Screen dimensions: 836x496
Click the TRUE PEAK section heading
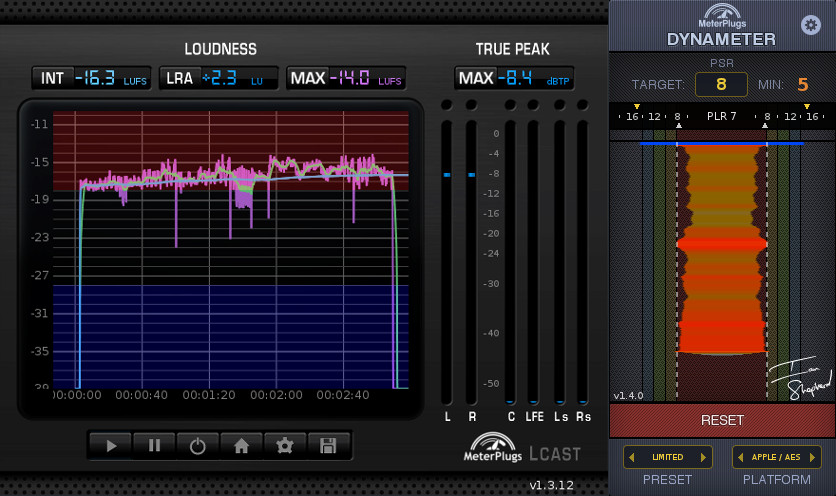click(x=512, y=50)
